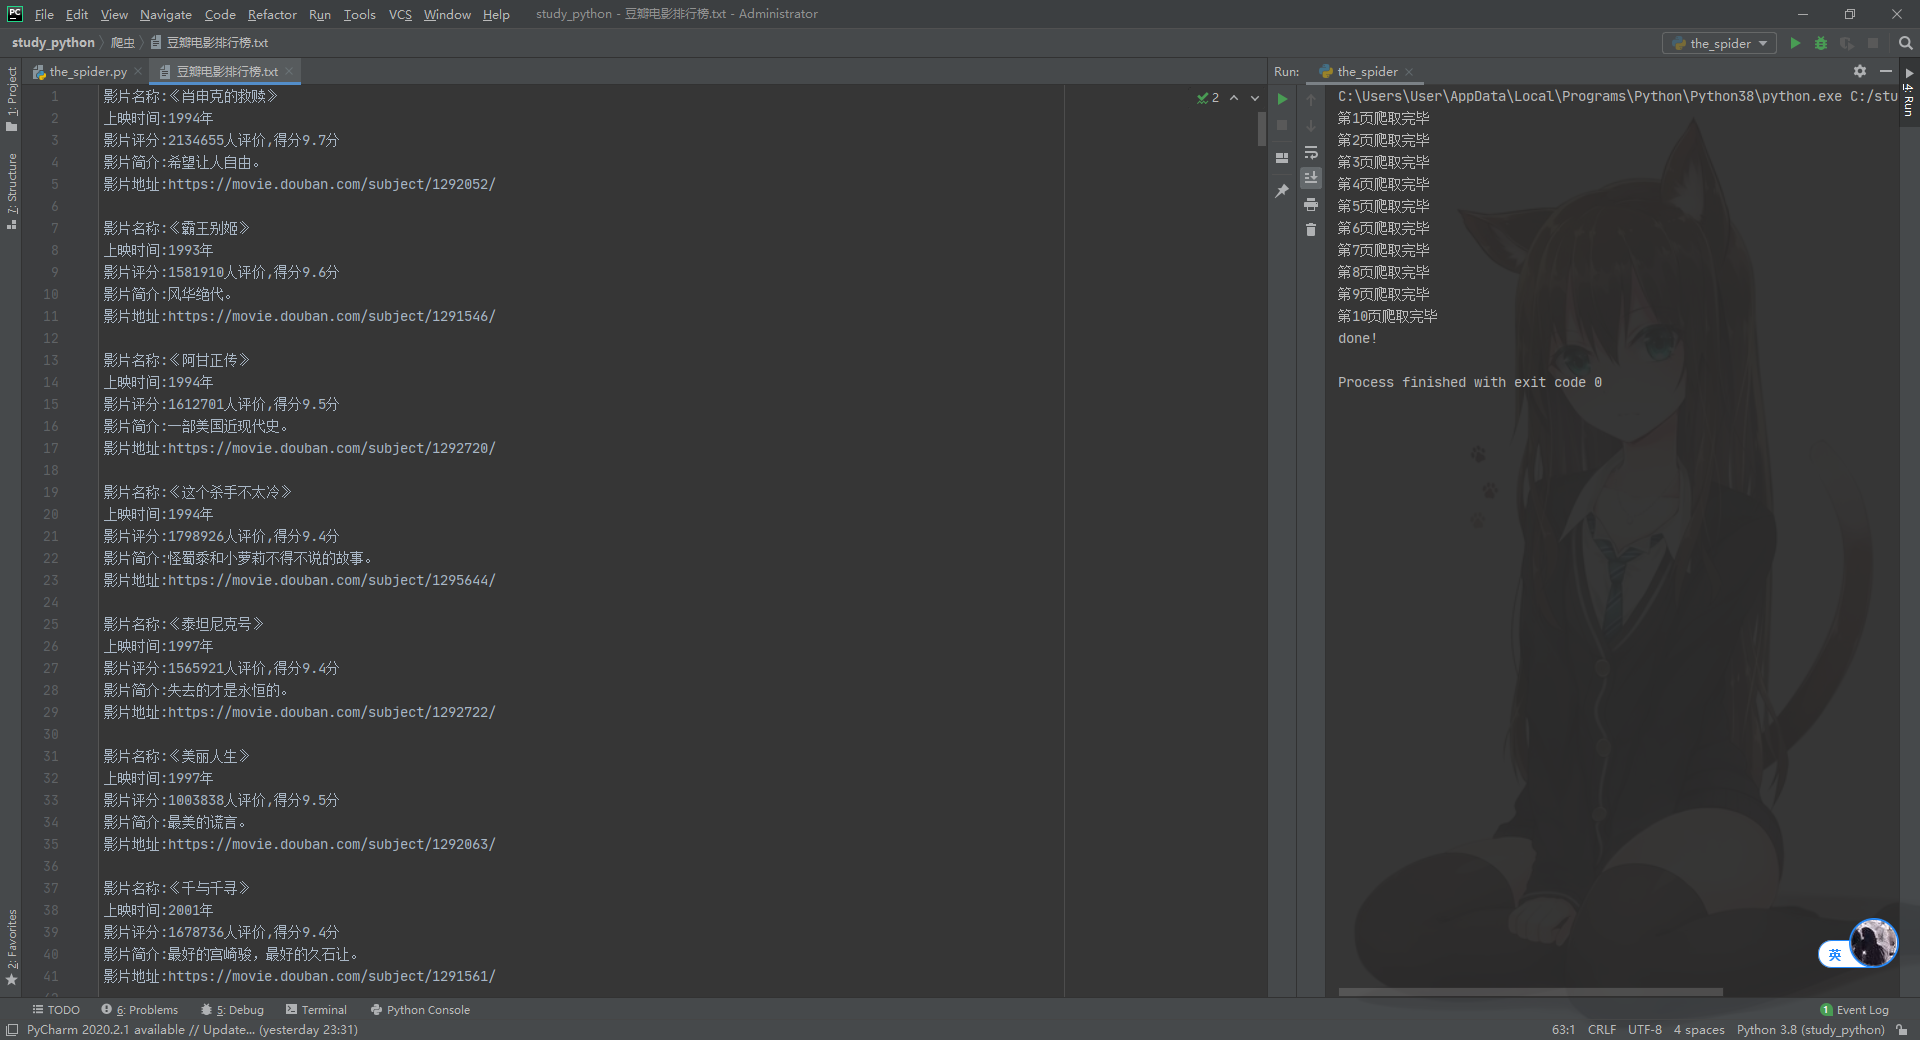
Task: Open the Help menu
Action: 496,14
